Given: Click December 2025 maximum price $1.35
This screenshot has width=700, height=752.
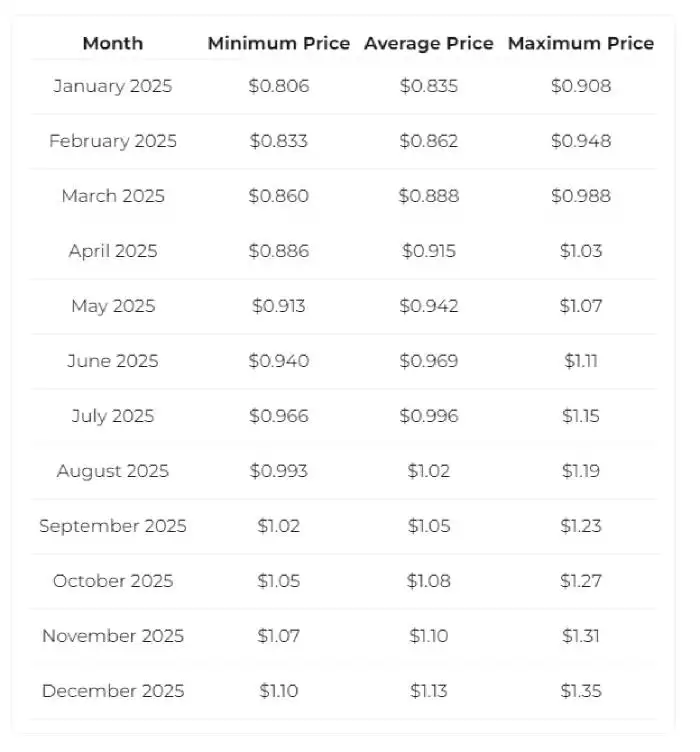Looking at the screenshot, I should tap(581, 691).
